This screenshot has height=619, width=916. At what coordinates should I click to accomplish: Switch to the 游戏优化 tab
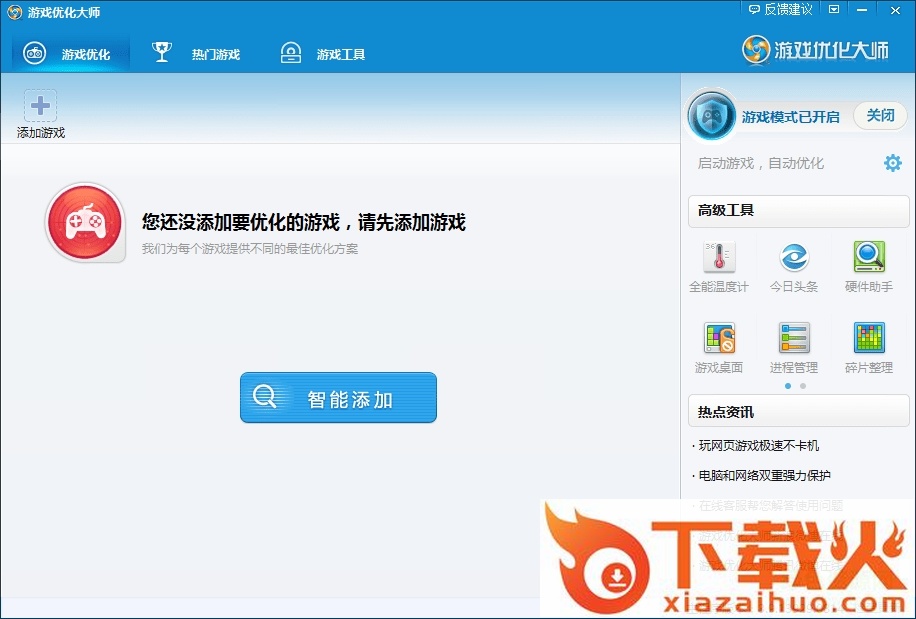tap(70, 54)
